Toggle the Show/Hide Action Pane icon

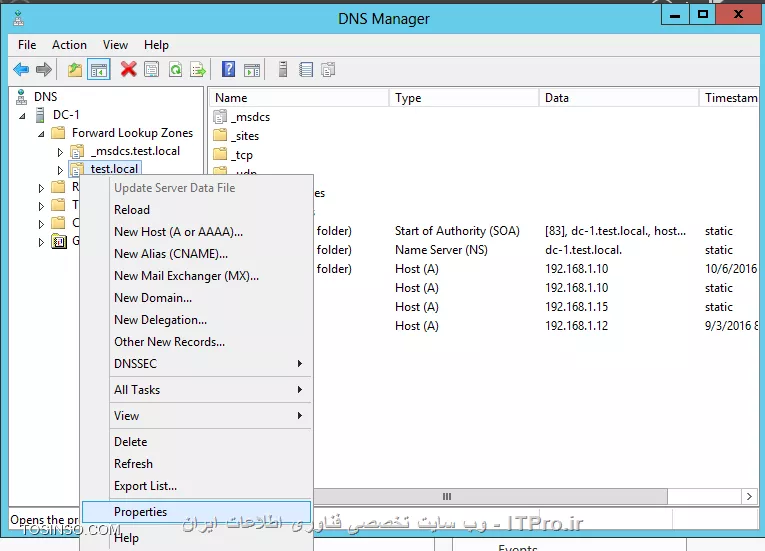pos(252,70)
